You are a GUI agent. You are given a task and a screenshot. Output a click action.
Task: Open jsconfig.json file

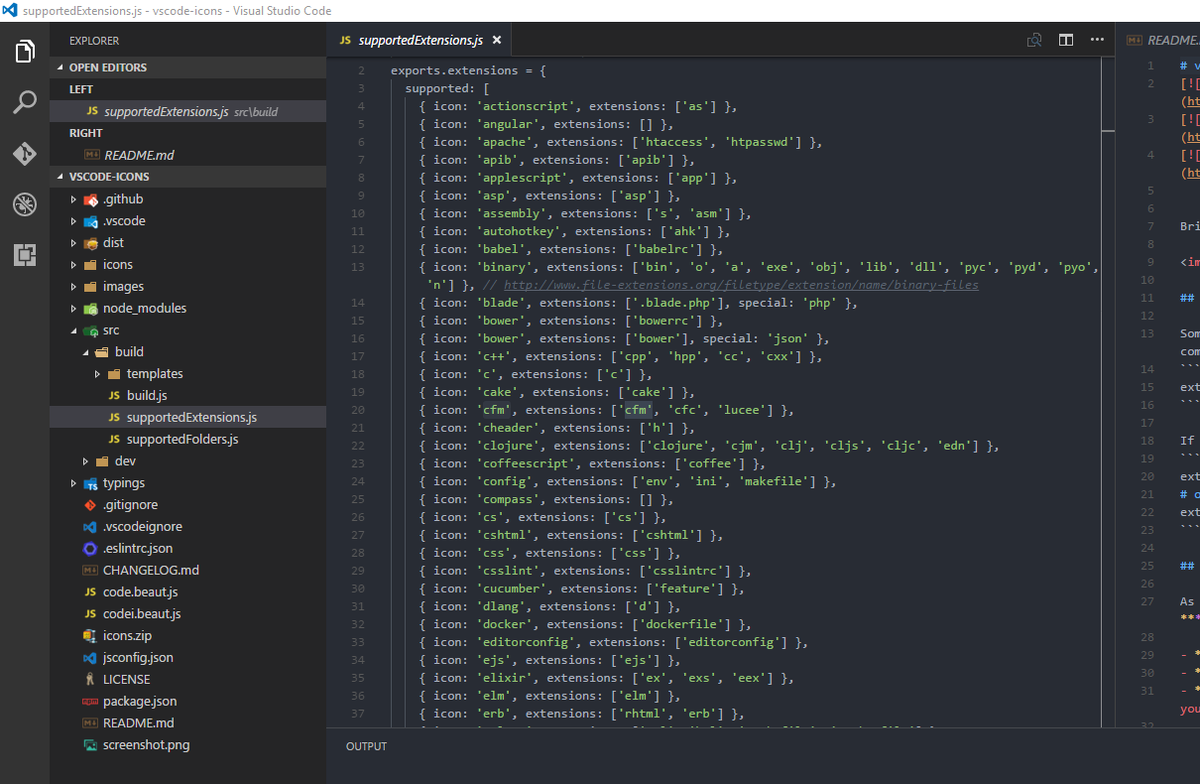coord(188,657)
